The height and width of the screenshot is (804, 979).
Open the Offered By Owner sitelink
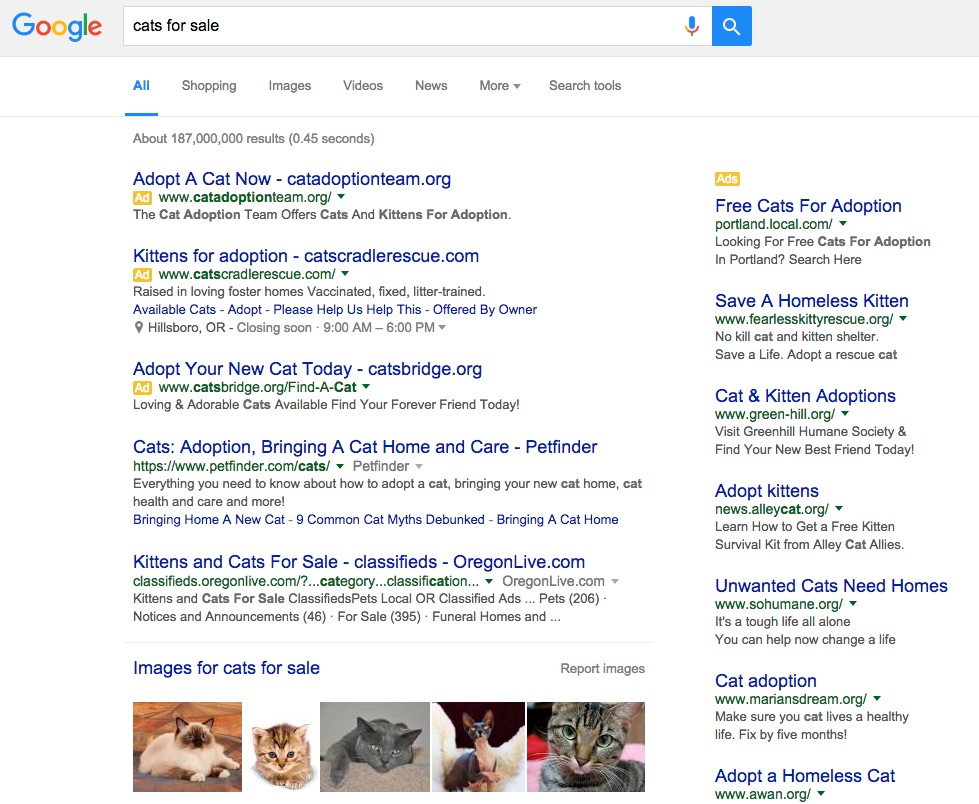pos(485,310)
